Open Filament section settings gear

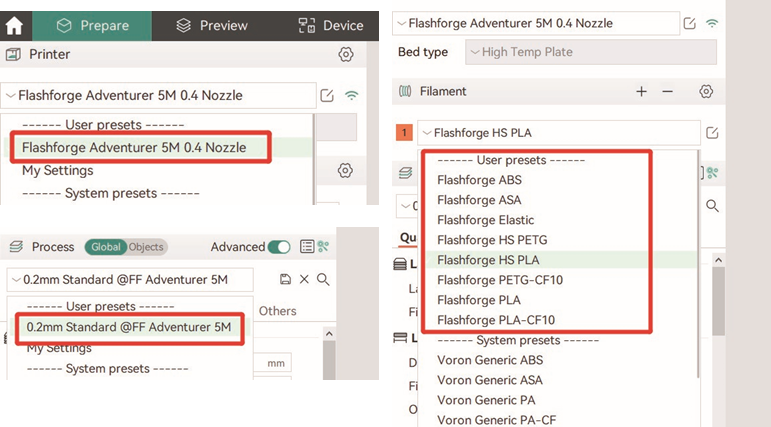[706, 92]
